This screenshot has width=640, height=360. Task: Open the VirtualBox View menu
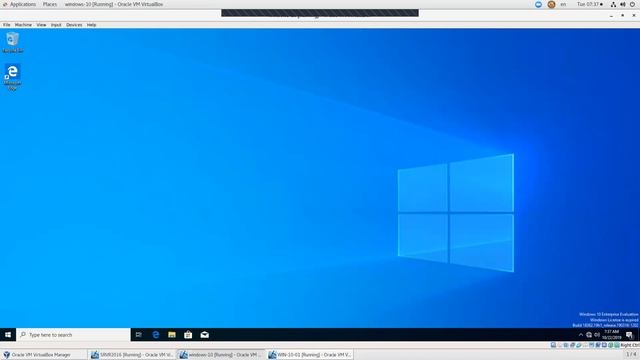point(41,25)
